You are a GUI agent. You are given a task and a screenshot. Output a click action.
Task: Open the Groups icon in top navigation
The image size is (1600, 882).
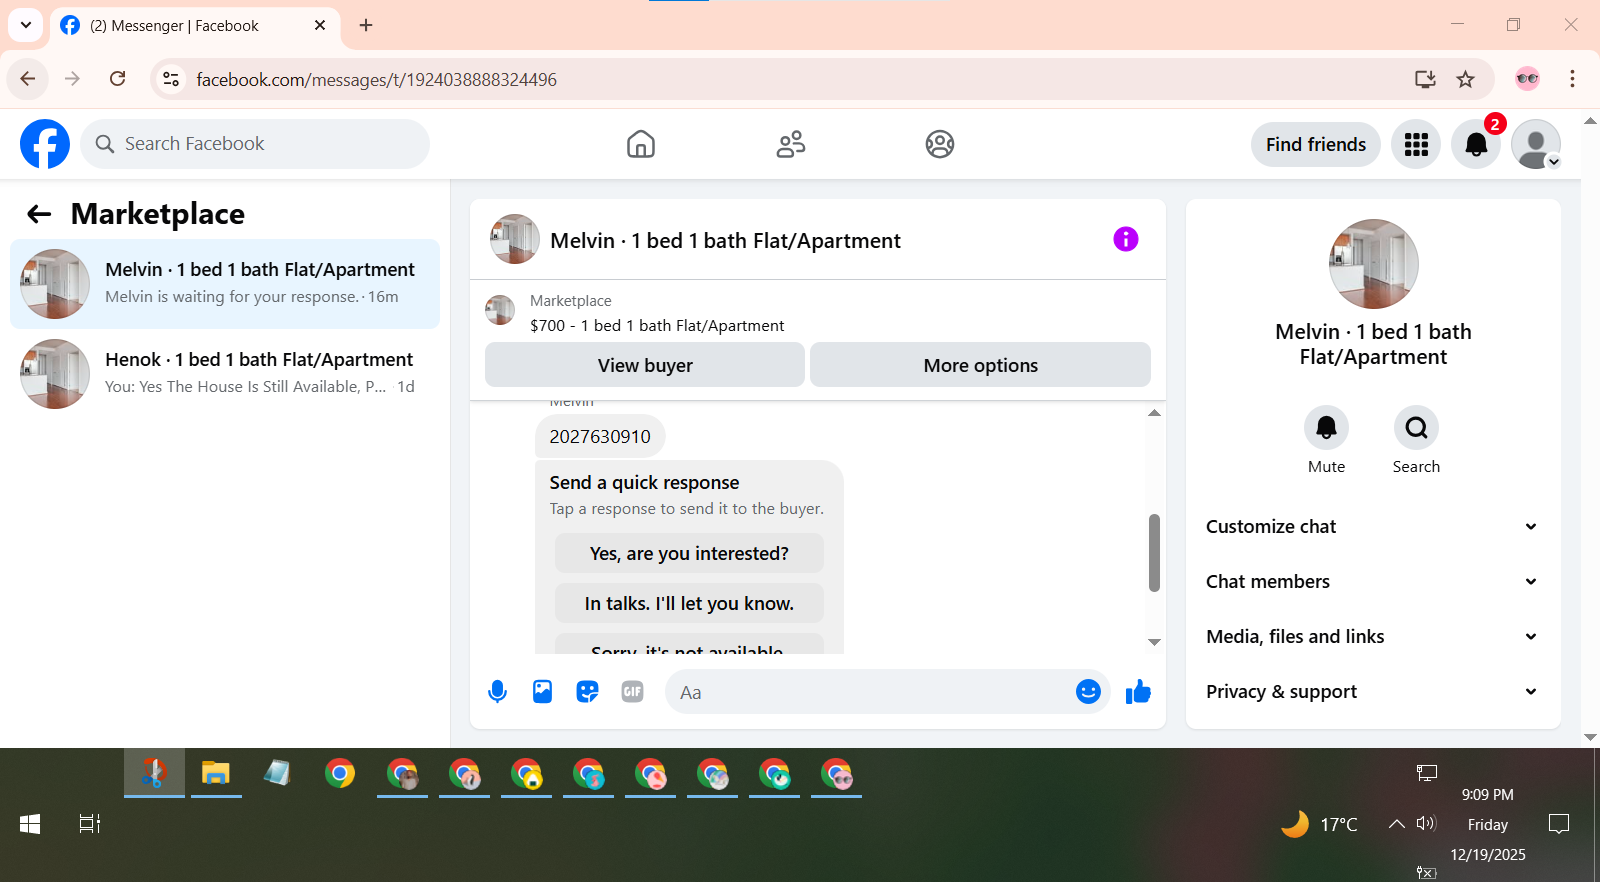pos(940,144)
